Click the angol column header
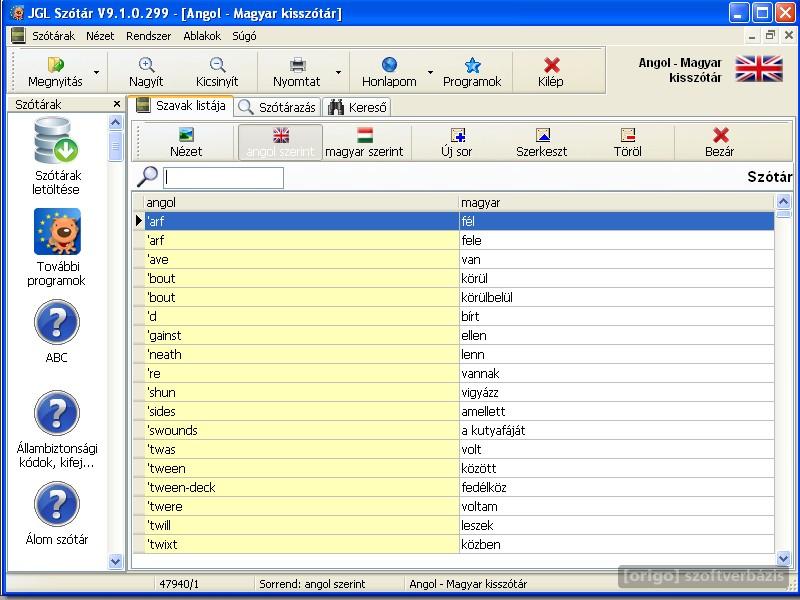Image resolution: width=800 pixels, height=600 pixels. [302, 203]
